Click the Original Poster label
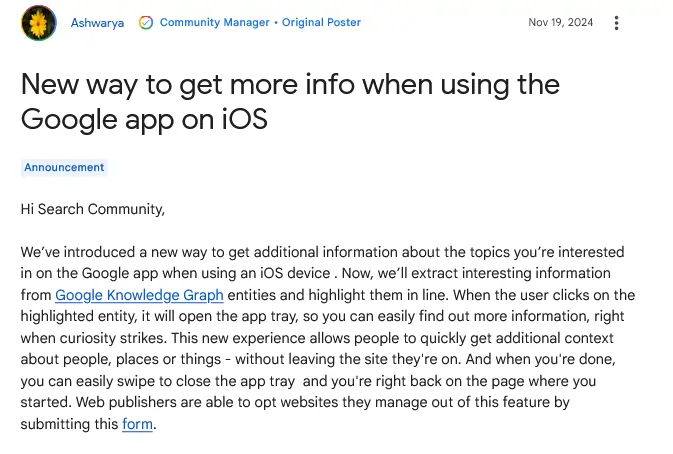This screenshot has height=454, width=673. coord(321,22)
